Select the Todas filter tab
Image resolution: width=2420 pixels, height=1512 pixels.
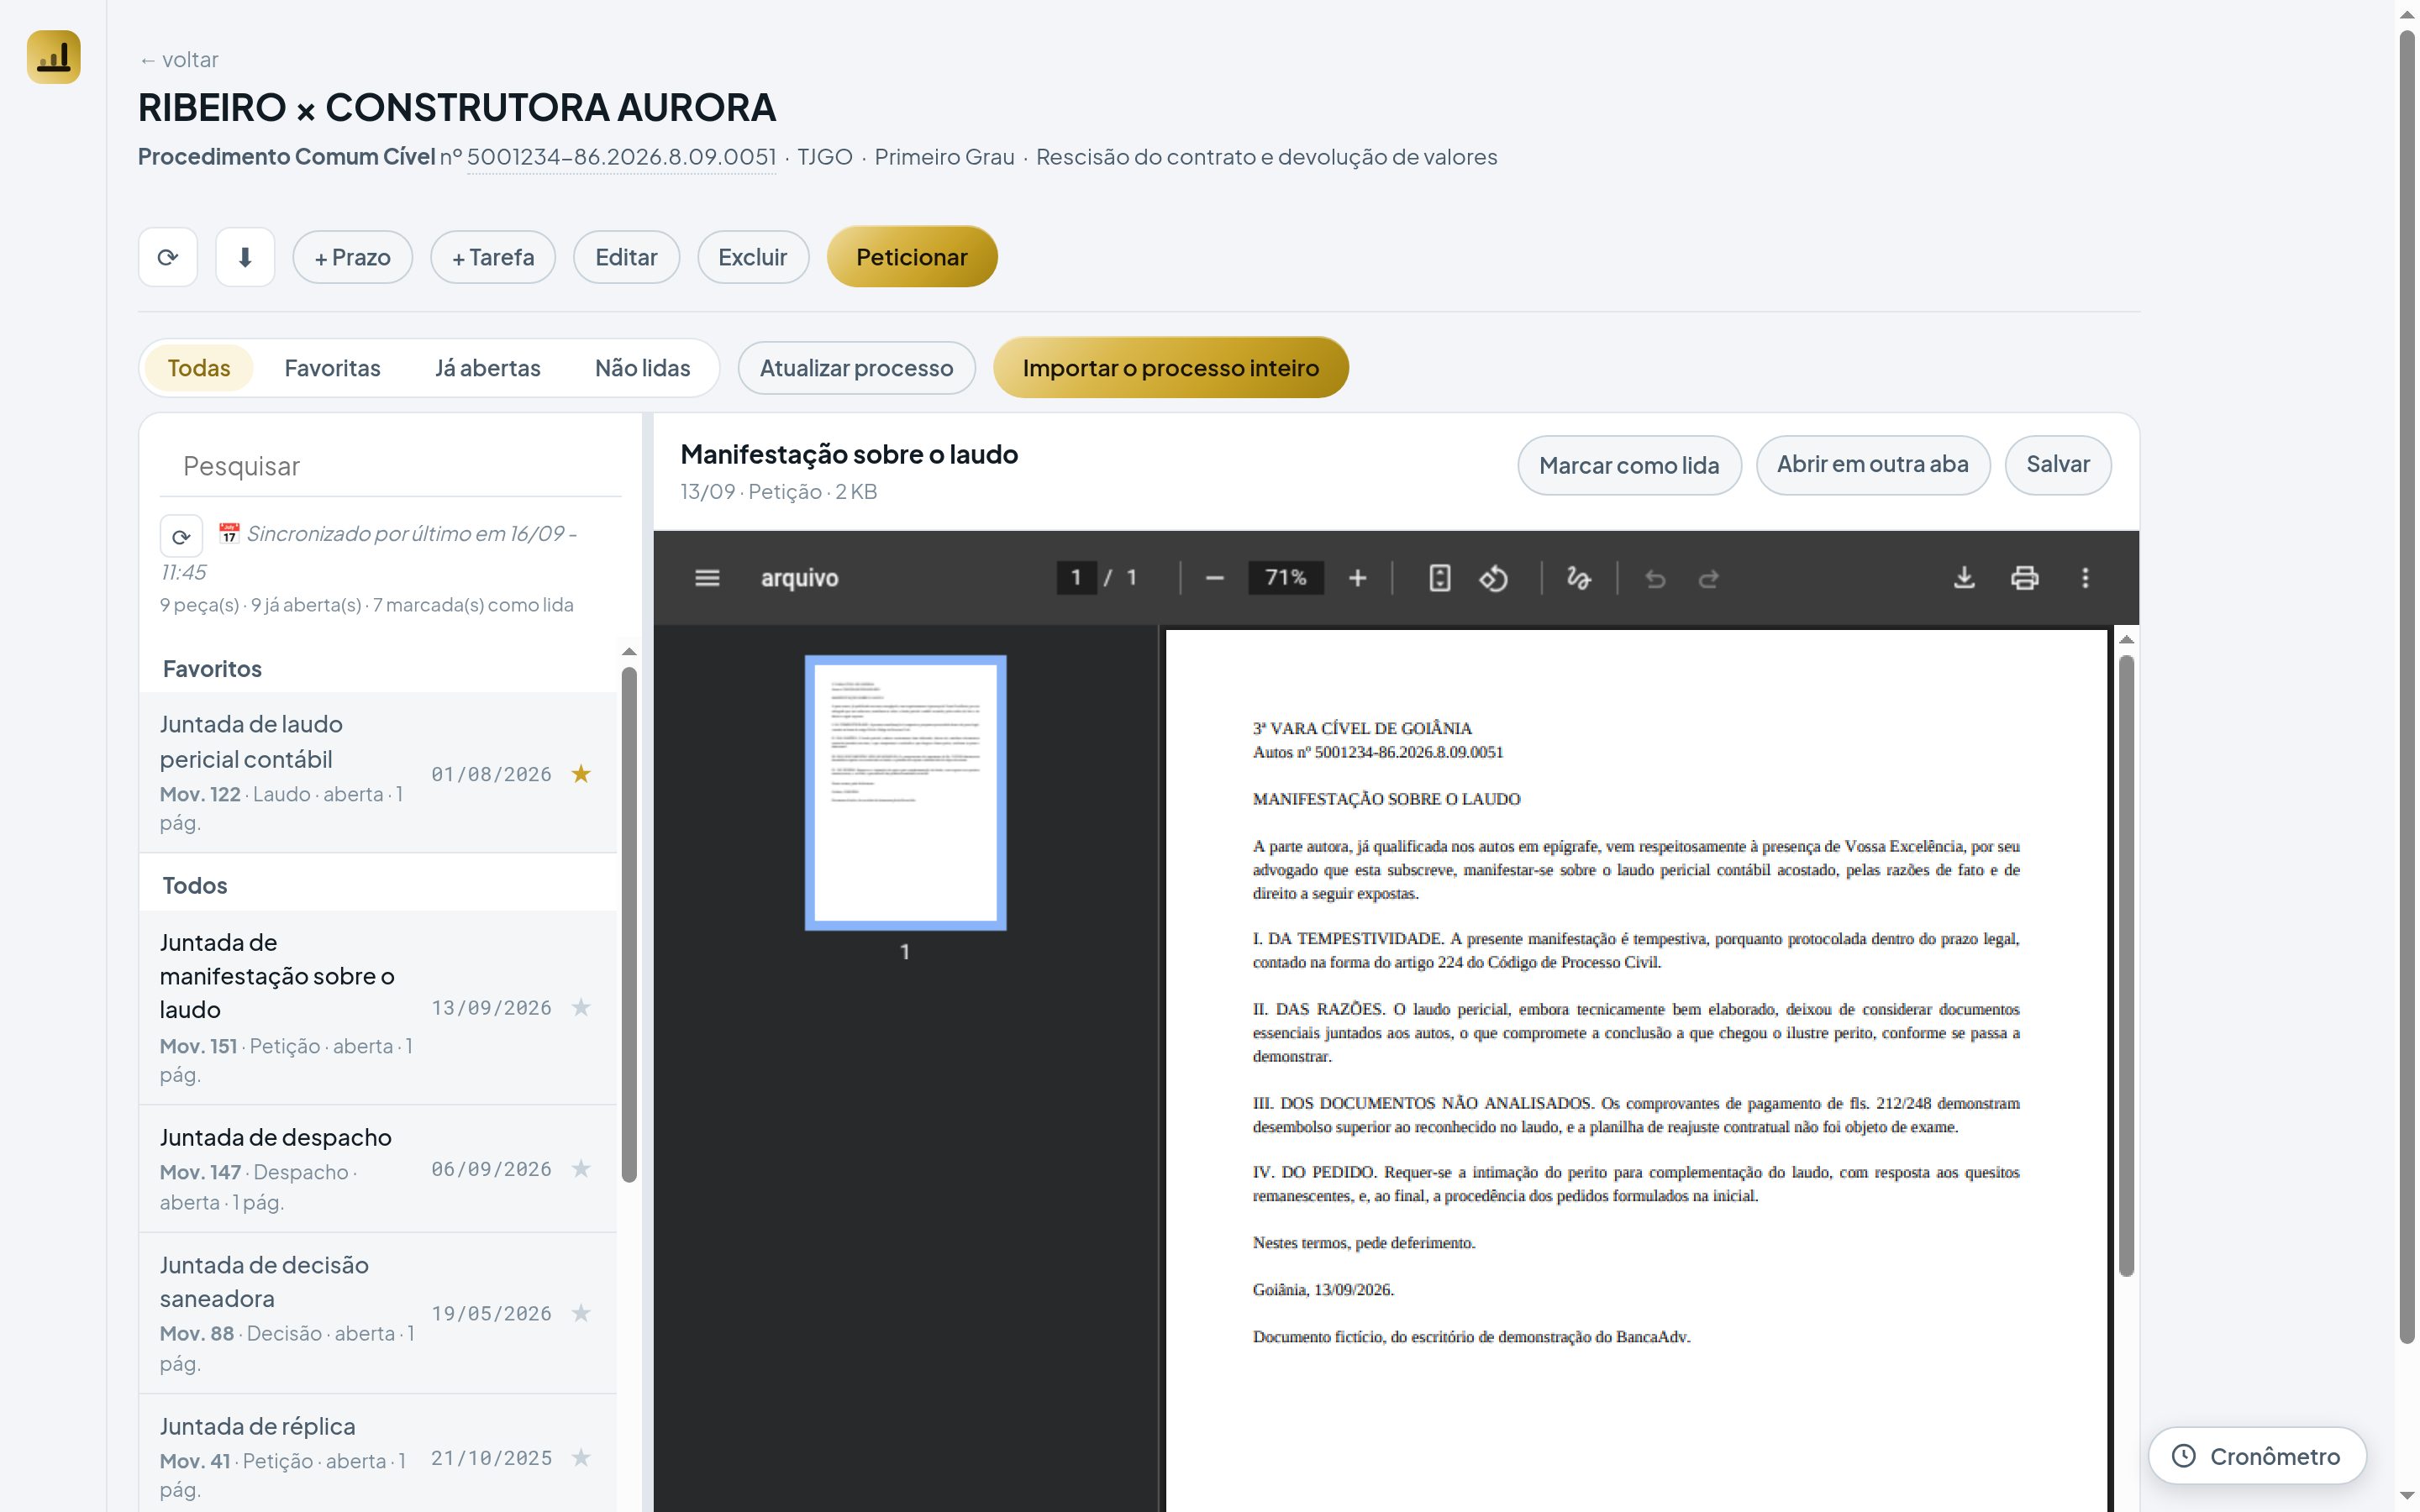[x=199, y=368]
